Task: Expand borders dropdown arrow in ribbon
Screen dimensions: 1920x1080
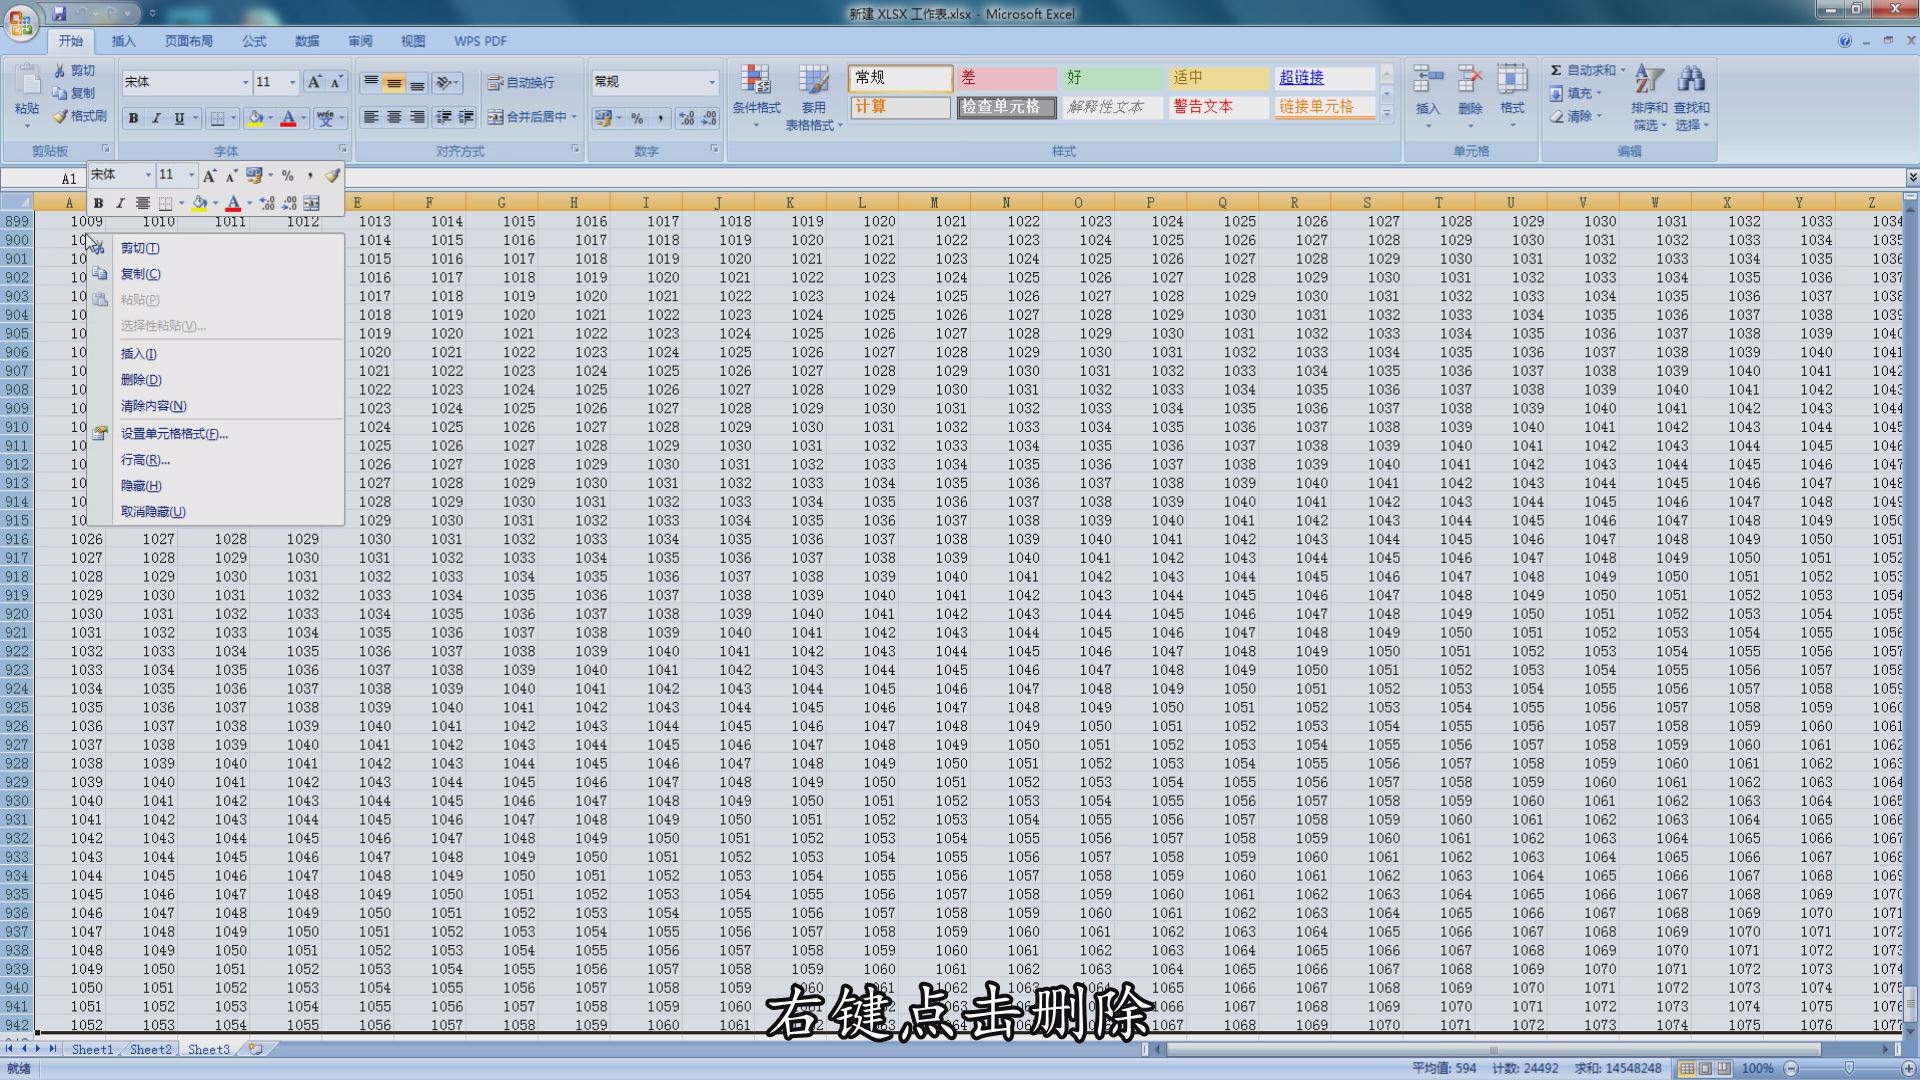Action: pyautogui.click(x=233, y=118)
